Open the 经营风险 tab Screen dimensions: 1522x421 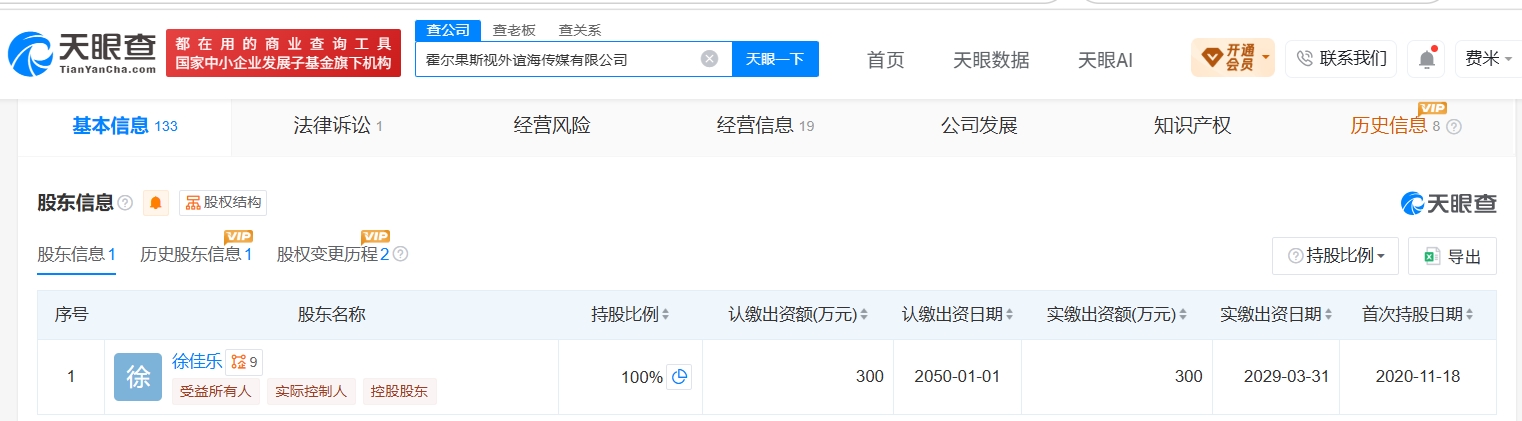(552, 126)
